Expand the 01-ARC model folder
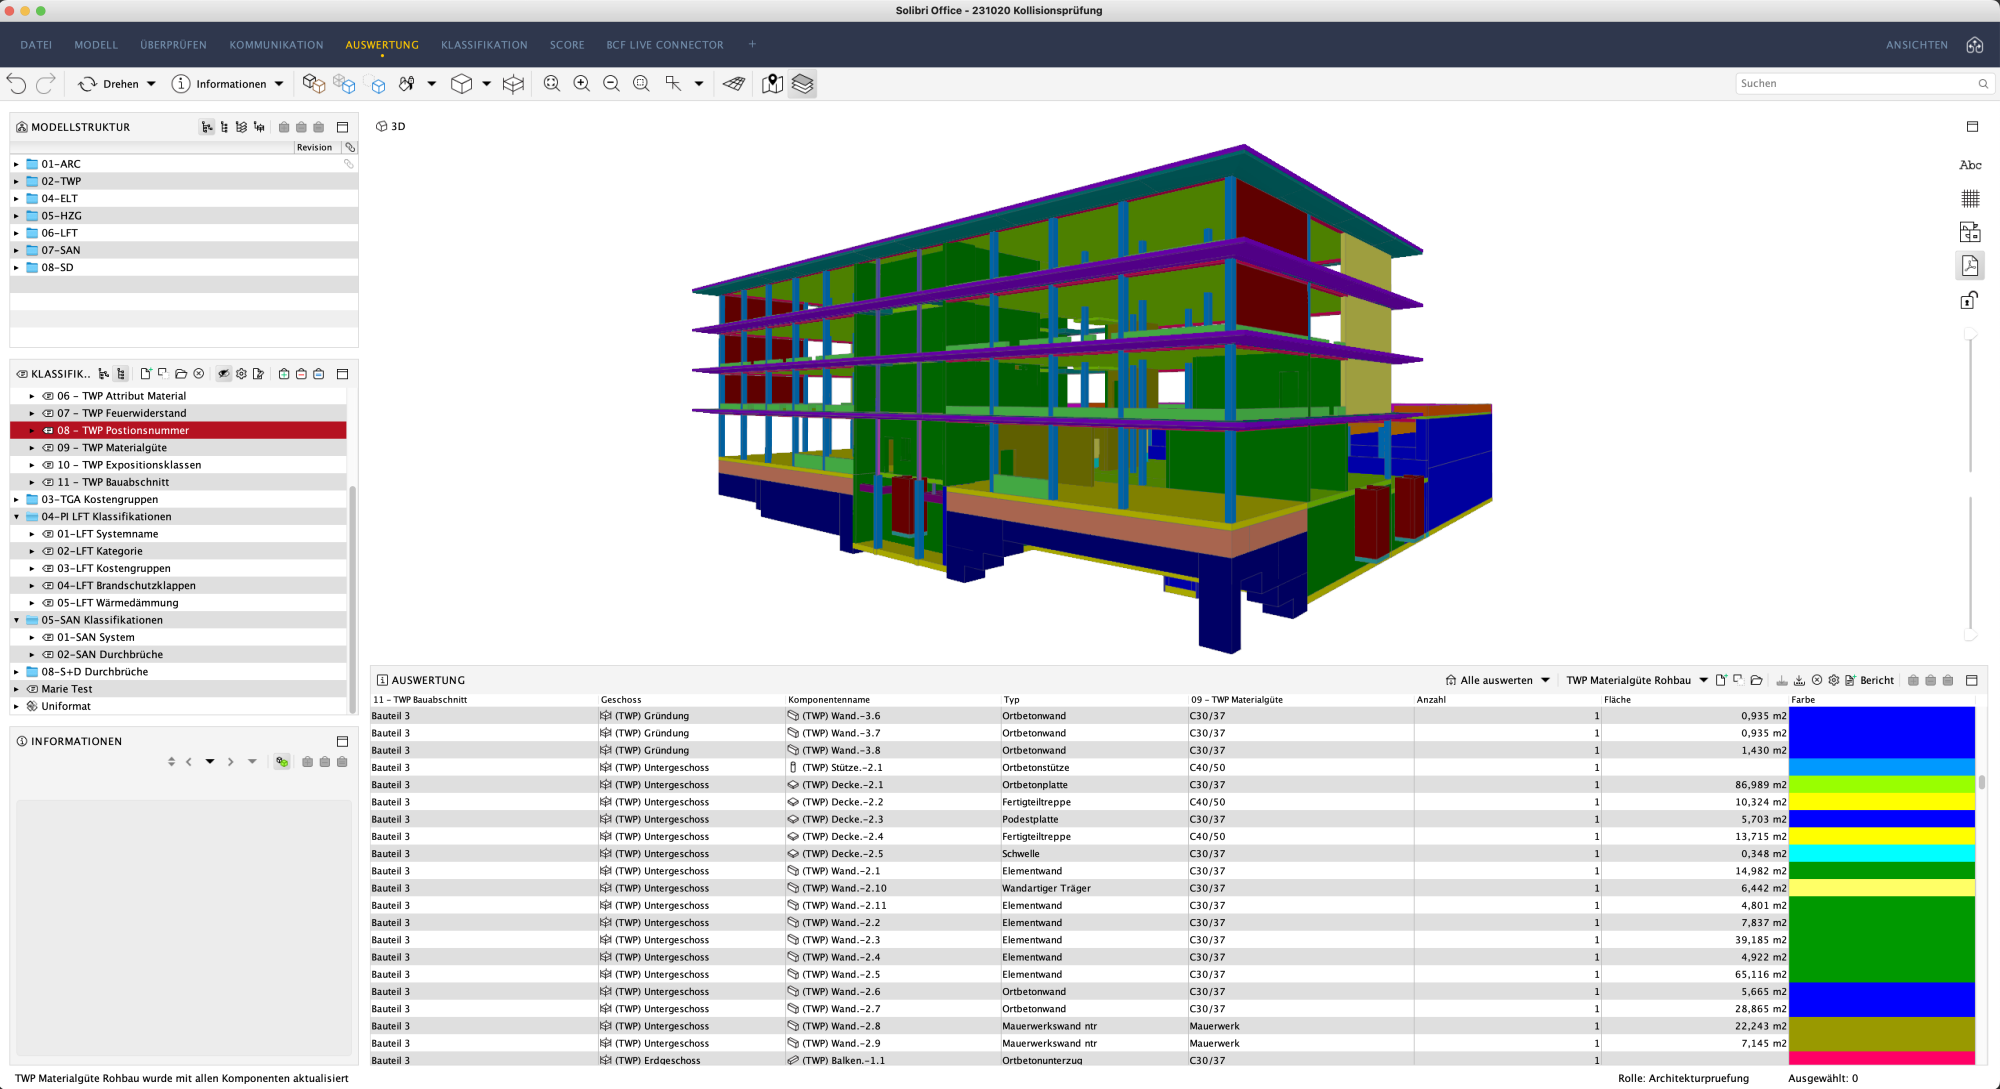 click(16, 164)
